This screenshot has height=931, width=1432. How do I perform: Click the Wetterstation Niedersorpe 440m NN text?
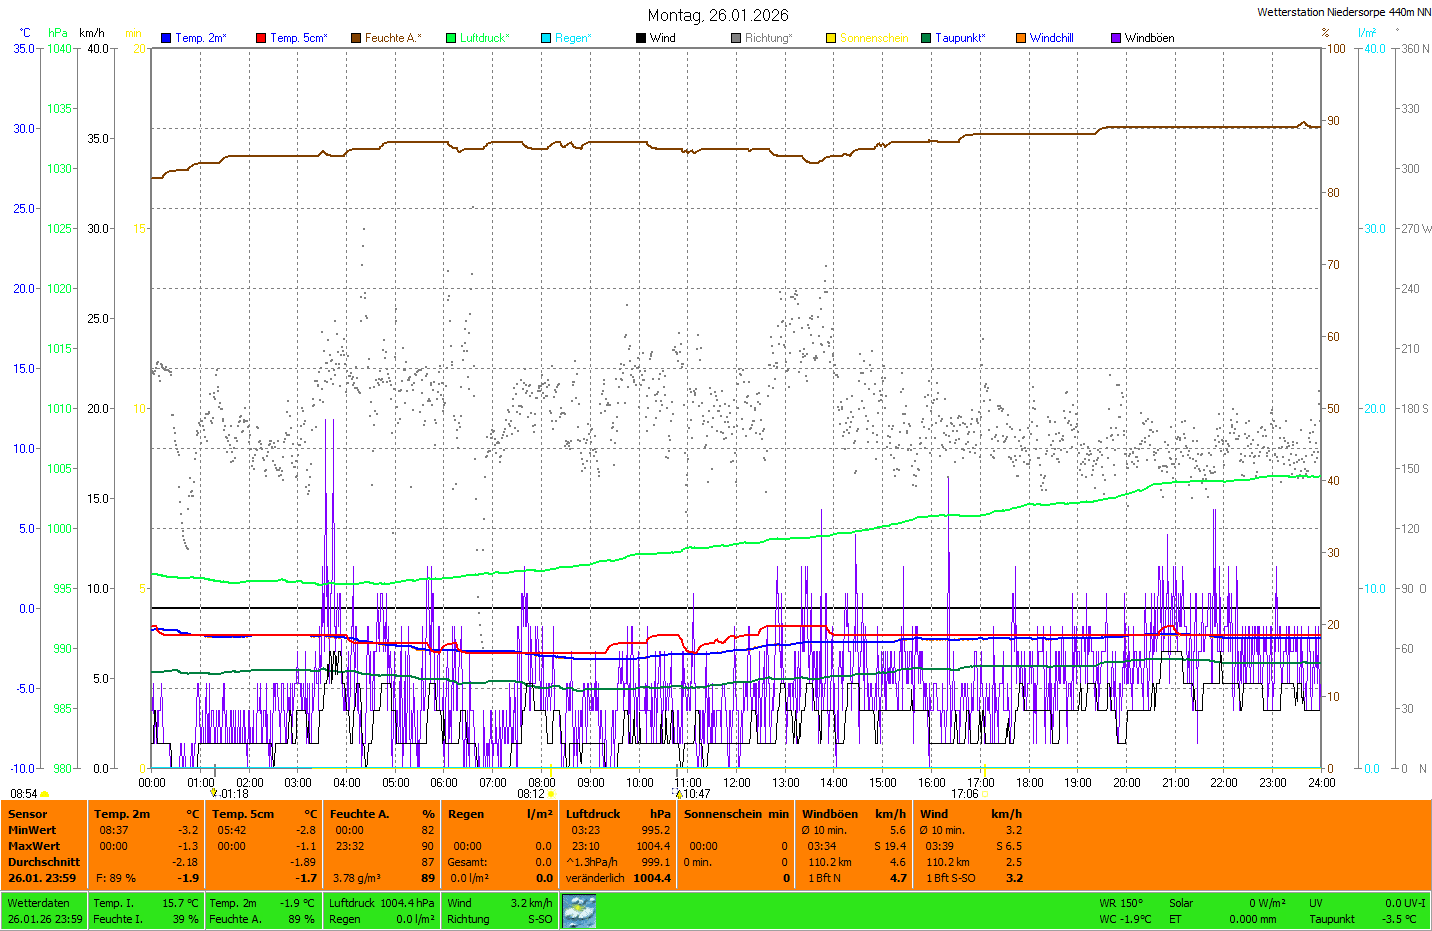point(1343,12)
